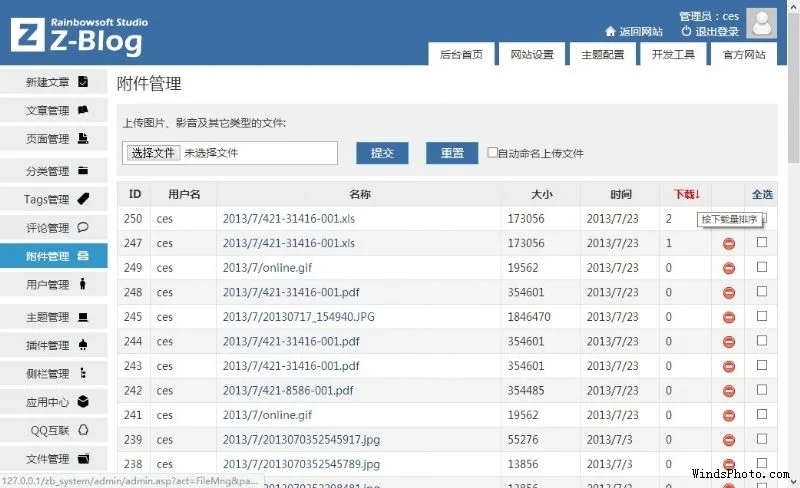This screenshot has width=800, height=488.
Task: Enable 自动命名上传文件 checkbox
Action: point(492,152)
